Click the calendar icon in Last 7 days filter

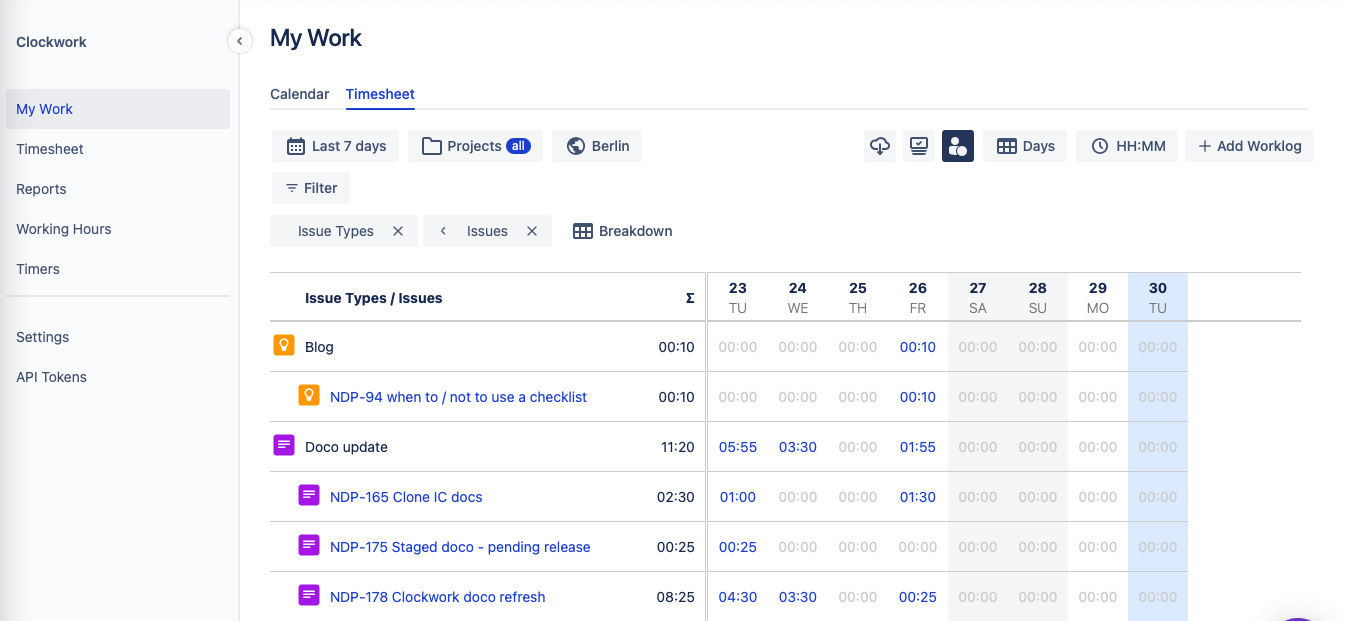point(295,146)
